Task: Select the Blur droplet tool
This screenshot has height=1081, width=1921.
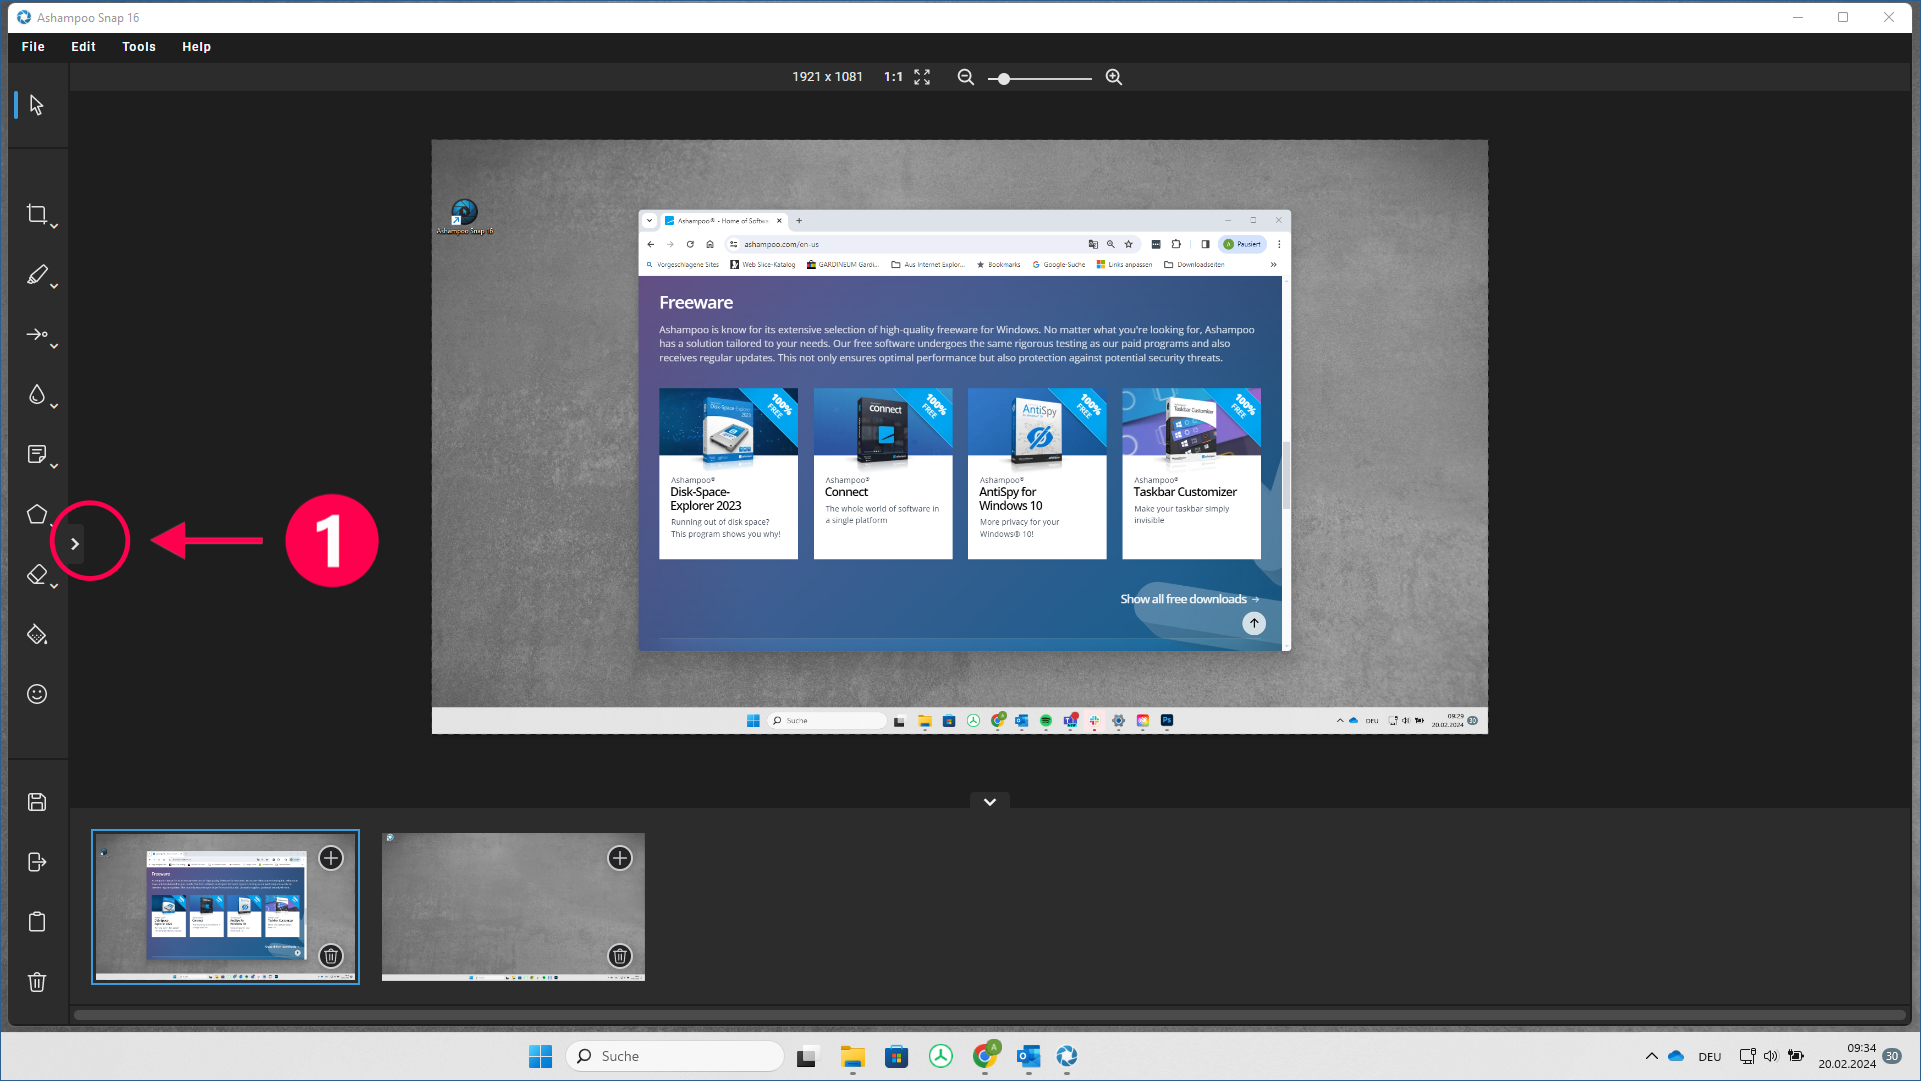Action: click(x=37, y=394)
